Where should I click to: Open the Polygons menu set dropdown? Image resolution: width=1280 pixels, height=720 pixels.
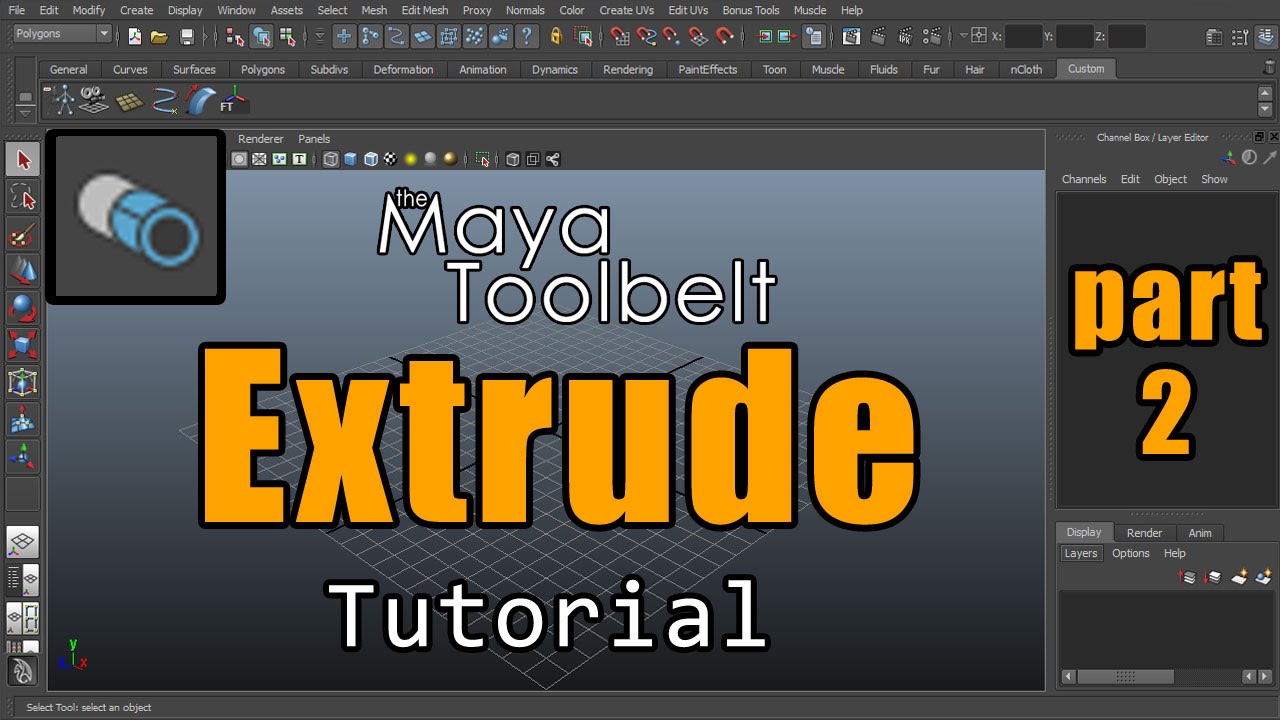click(62, 34)
